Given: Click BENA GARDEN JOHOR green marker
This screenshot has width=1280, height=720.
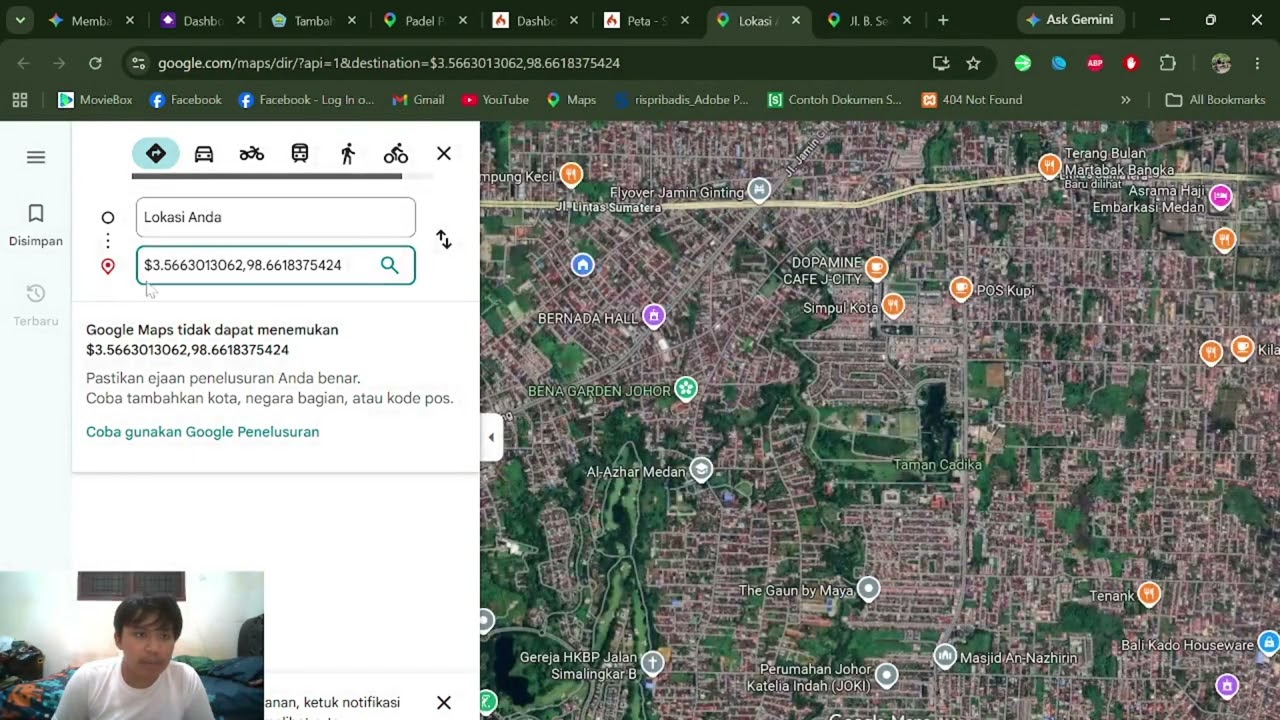Looking at the screenshot, I should pos(685,388).
